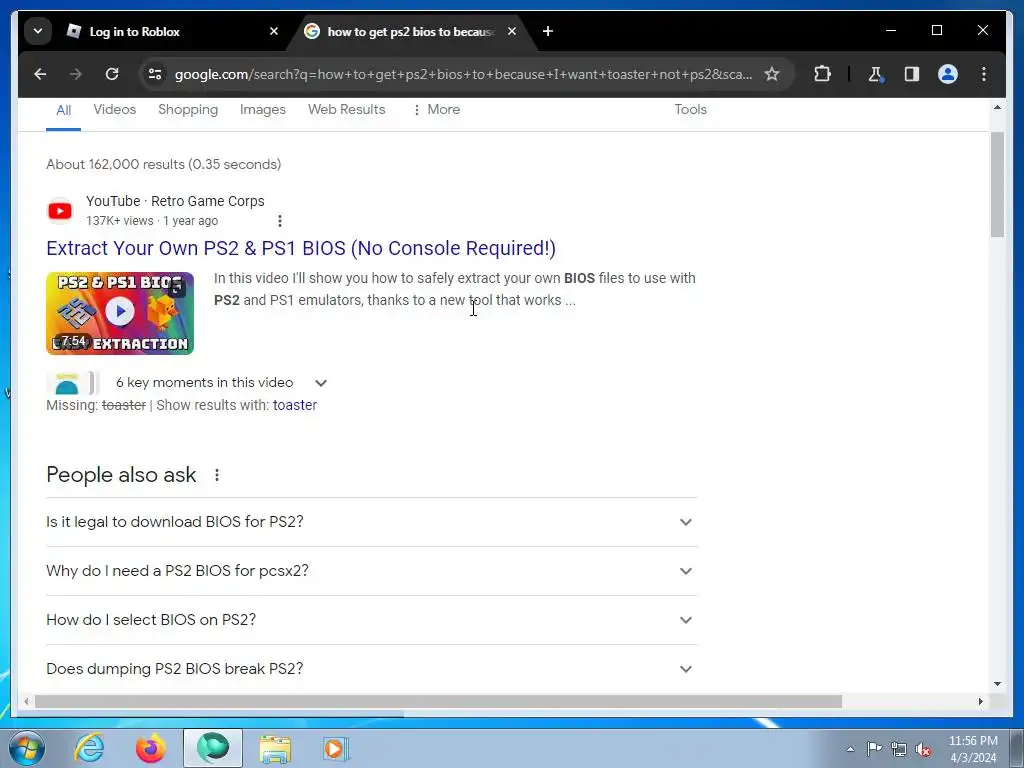Open the Windows Start button
Screen dimensions: 1024x768
coord(27,748)
